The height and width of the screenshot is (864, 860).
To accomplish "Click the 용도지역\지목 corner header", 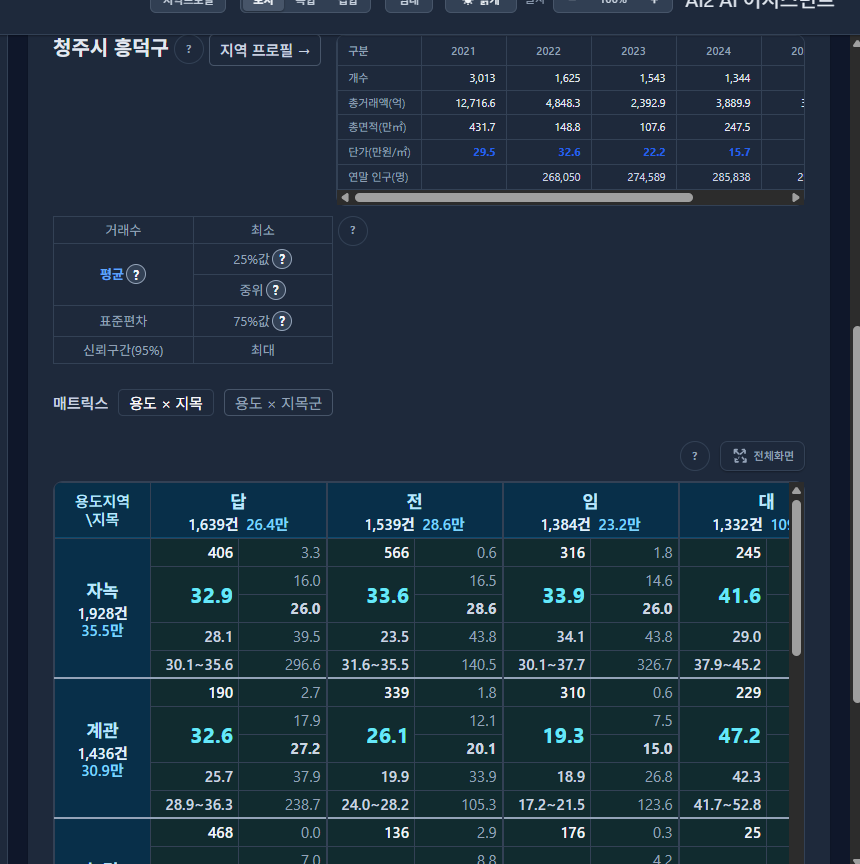I will coord(102,510).
